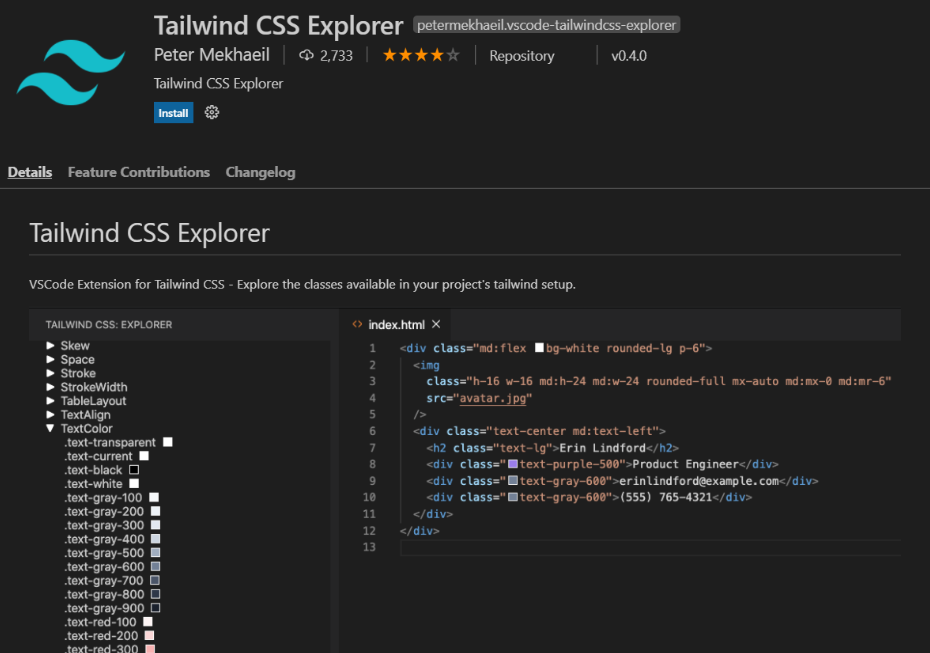Click color swatch next to .text-gray-600 in explorer
Viewport: 930px width, 653px height.
(x=155, y=566)
